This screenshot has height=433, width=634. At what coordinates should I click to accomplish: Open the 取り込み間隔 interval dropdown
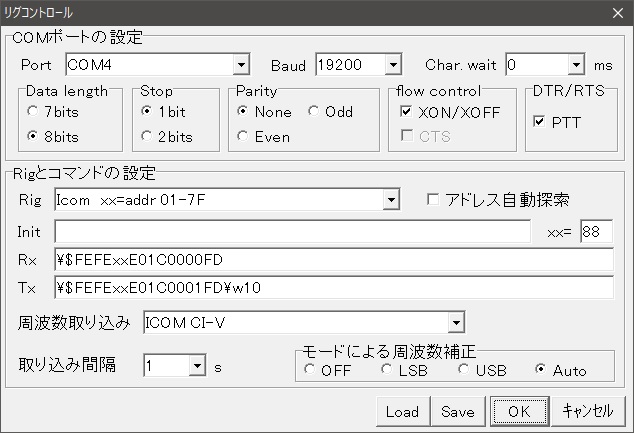tap(197, 365)
